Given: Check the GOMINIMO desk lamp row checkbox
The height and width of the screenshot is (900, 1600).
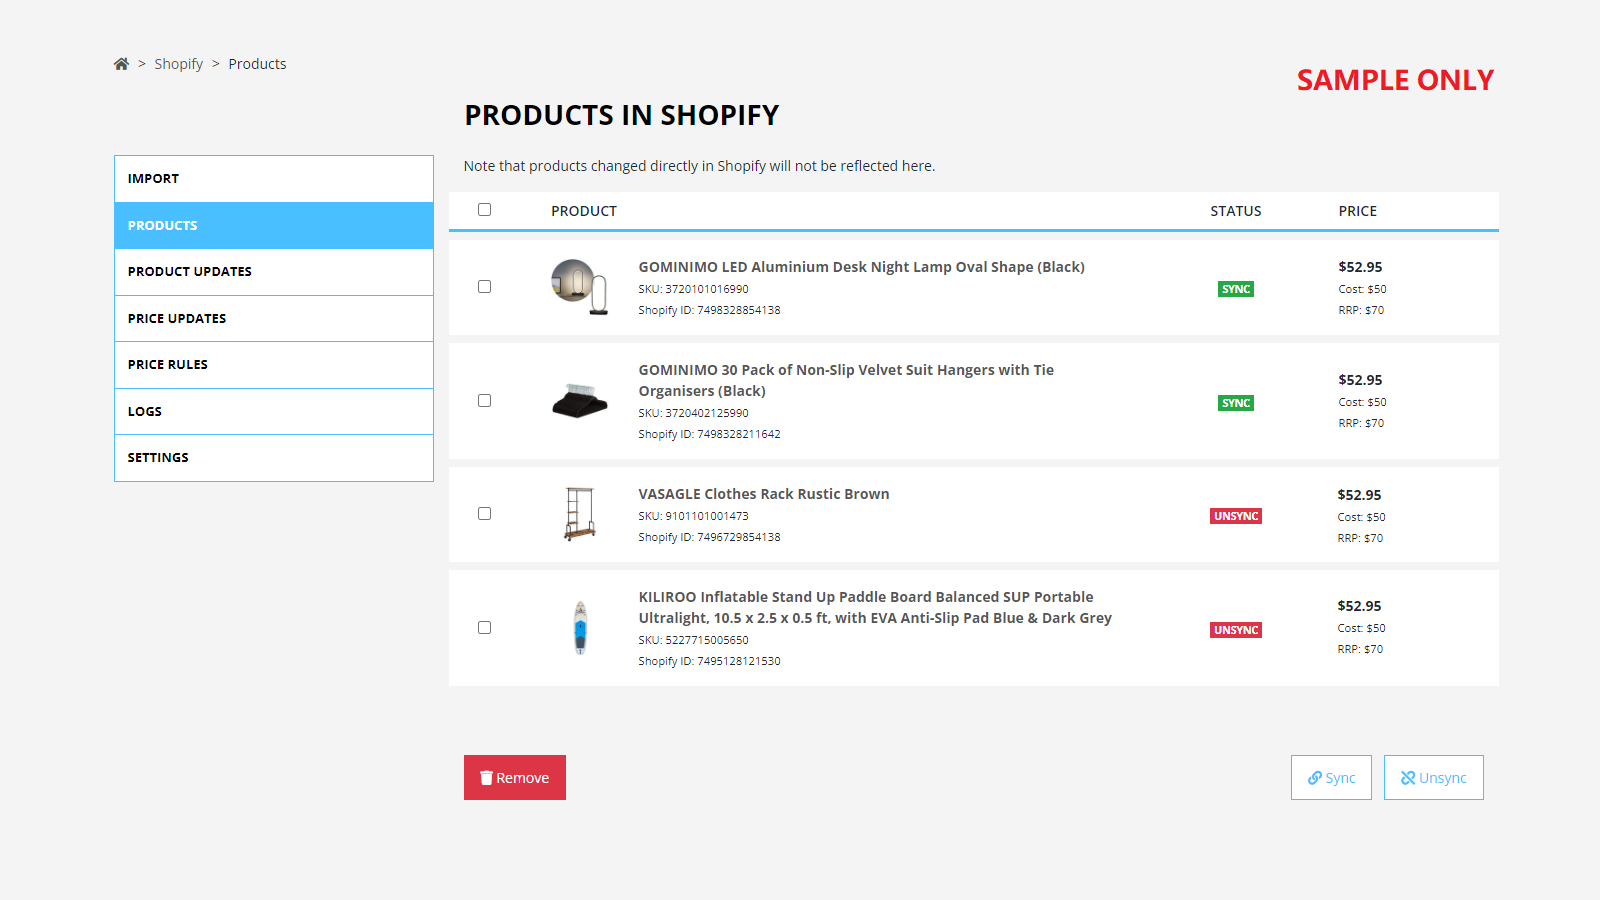Looking at the screenshot, I should (x=485, y=287).
